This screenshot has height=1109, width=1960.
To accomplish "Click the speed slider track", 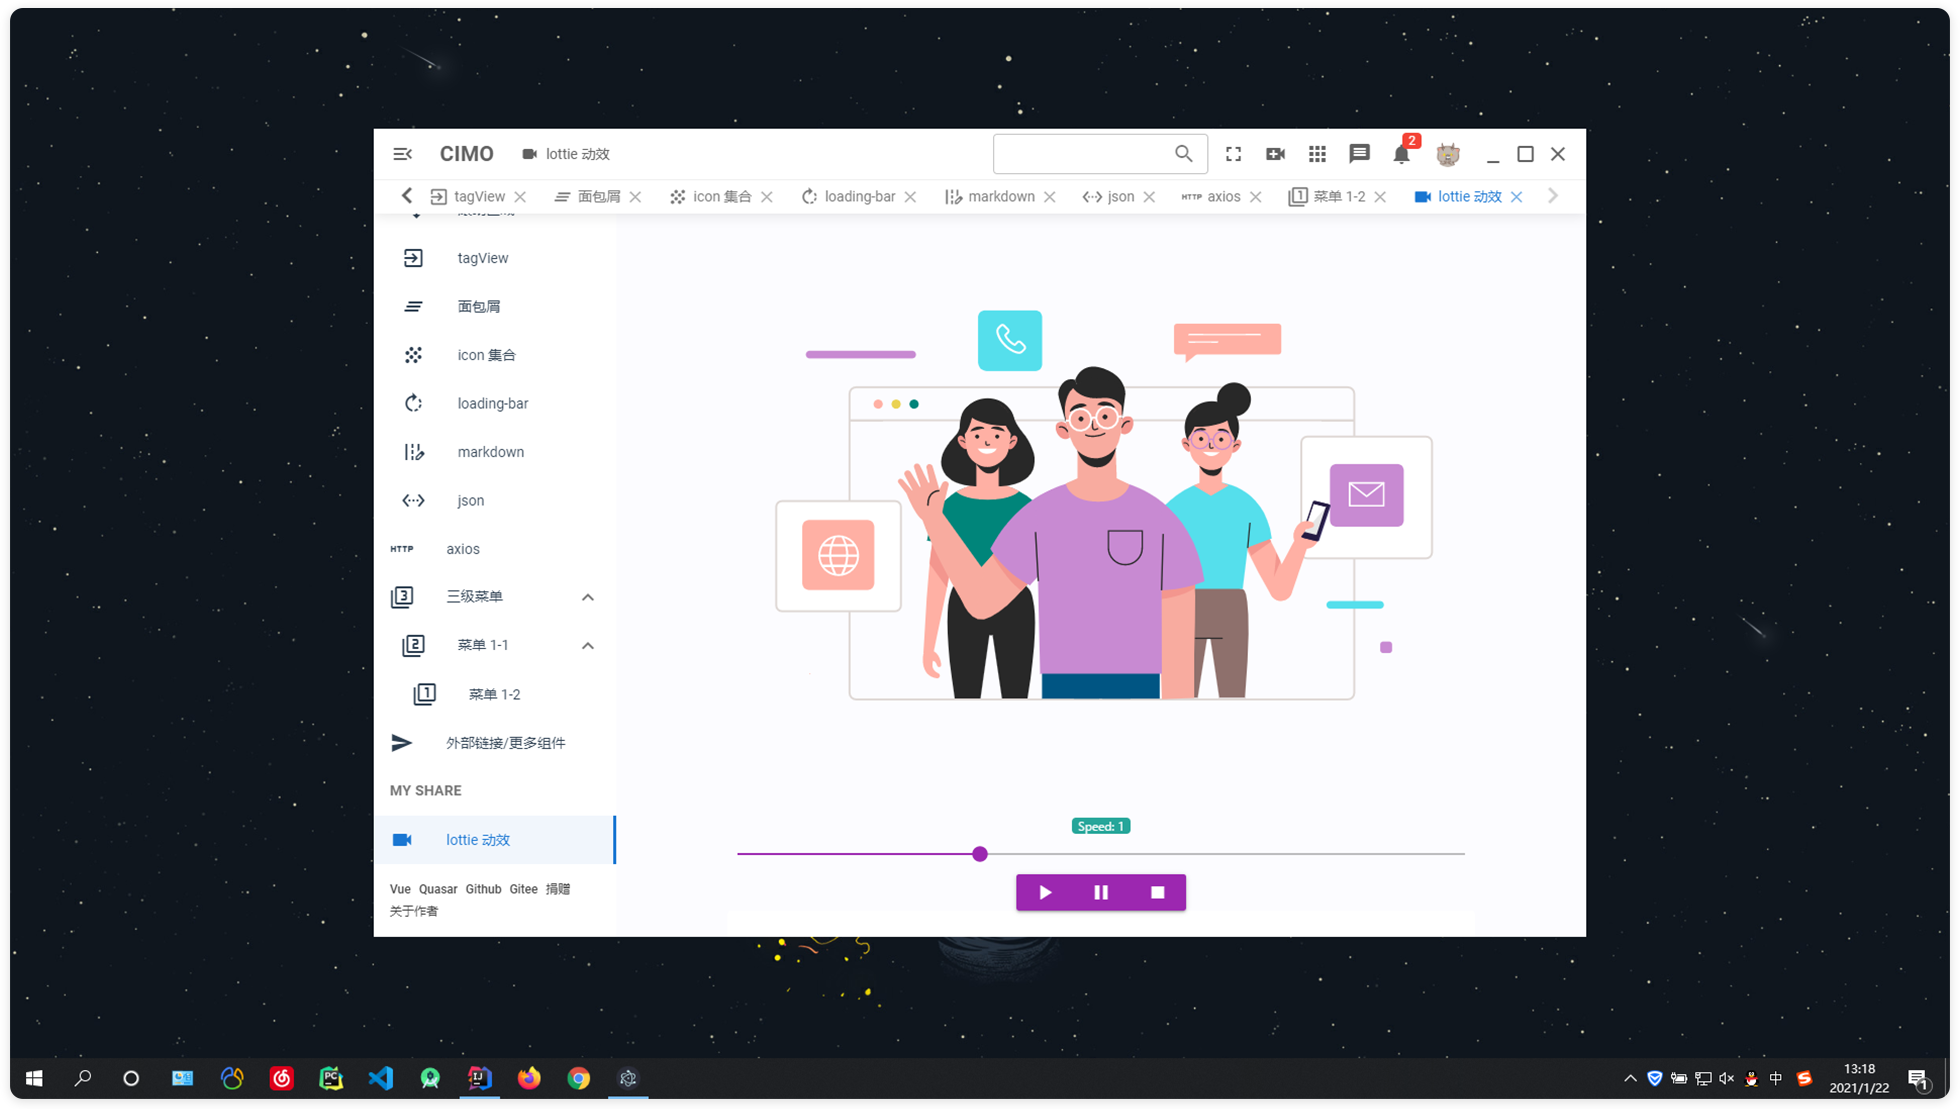I will (x=1200, y=854).
